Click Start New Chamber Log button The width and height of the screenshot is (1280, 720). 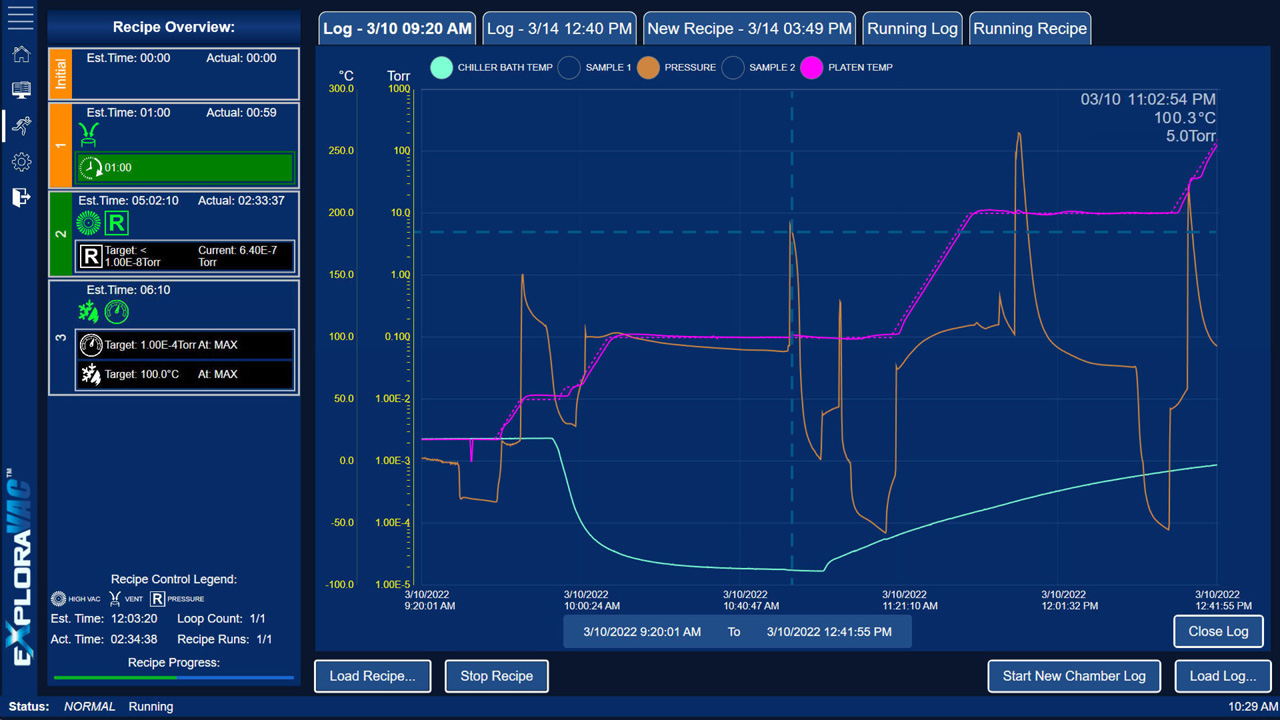1074,676
